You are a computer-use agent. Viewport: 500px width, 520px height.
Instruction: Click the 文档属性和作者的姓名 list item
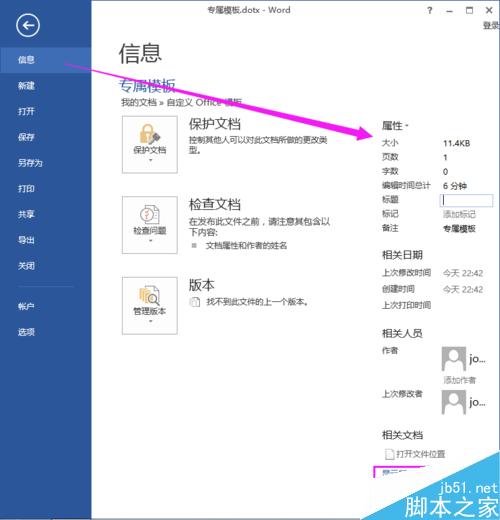(x=246, y=246)
